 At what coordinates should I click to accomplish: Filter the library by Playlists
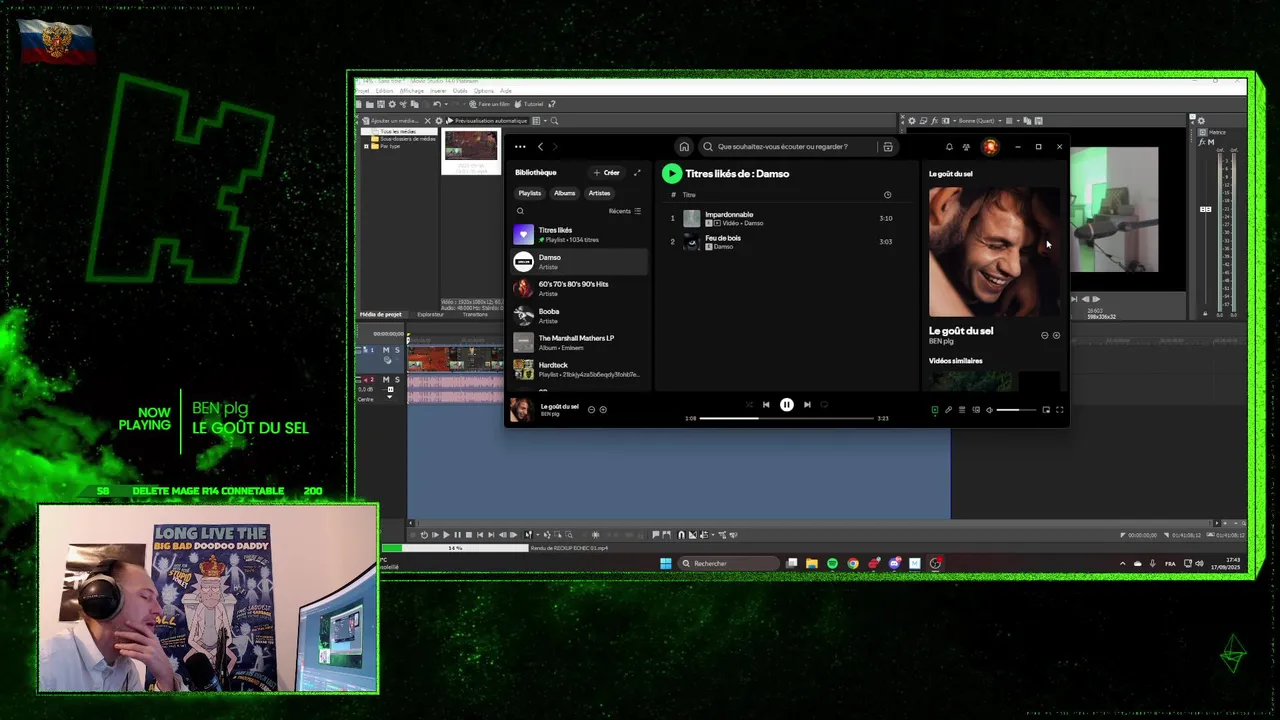point(530,193)
